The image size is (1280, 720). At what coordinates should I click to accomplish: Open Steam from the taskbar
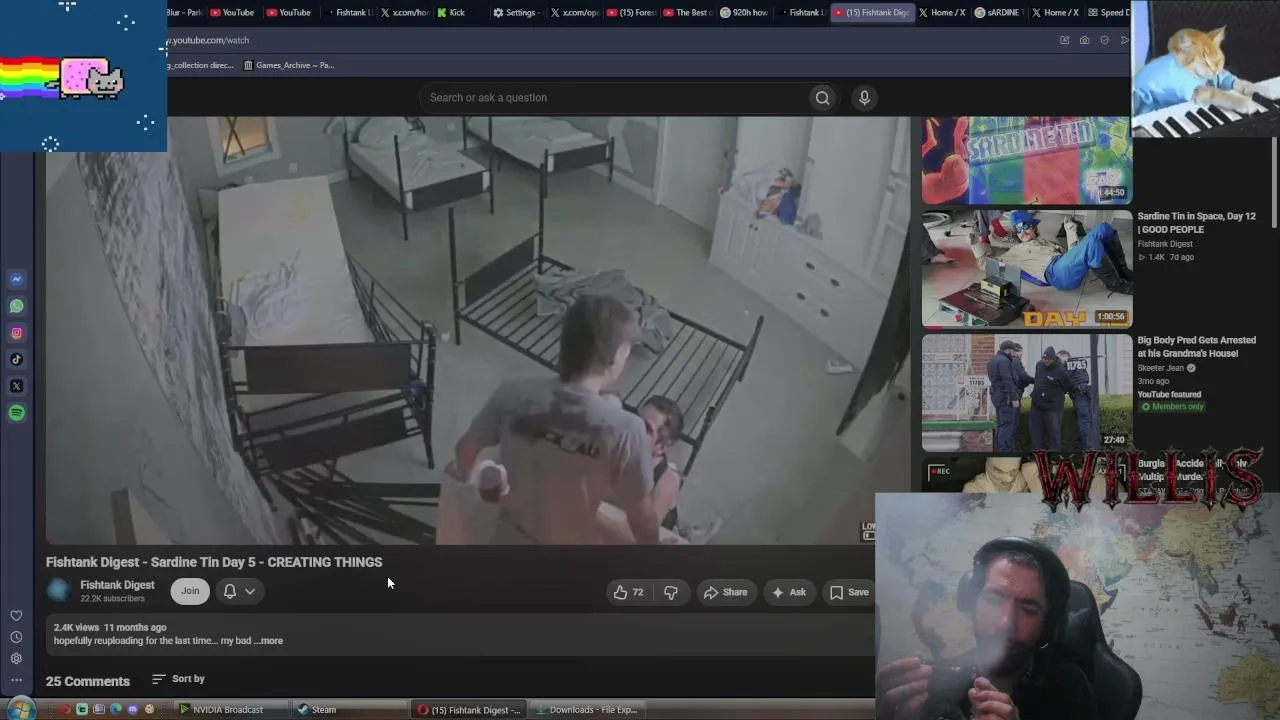click(x=350, y=710)
